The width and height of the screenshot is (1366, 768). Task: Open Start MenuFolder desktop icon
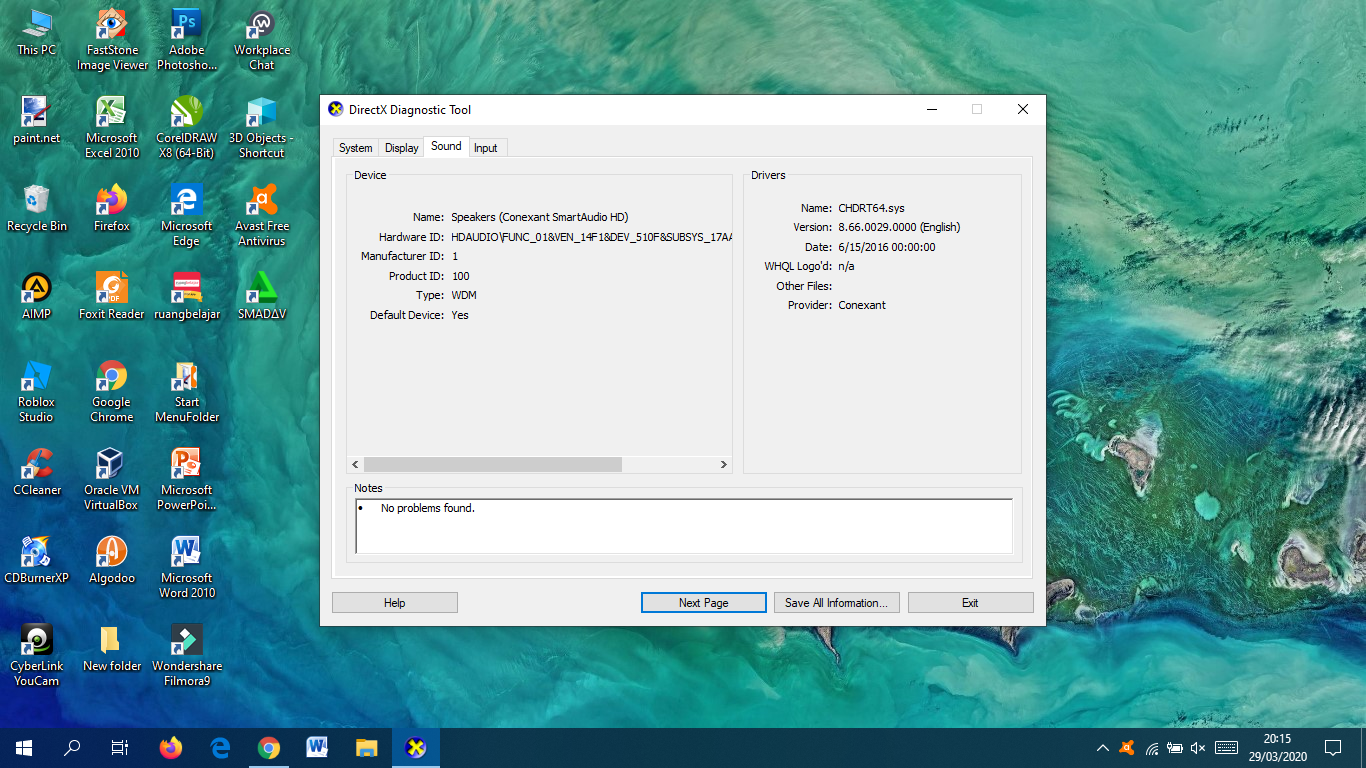tap(186, 391)
